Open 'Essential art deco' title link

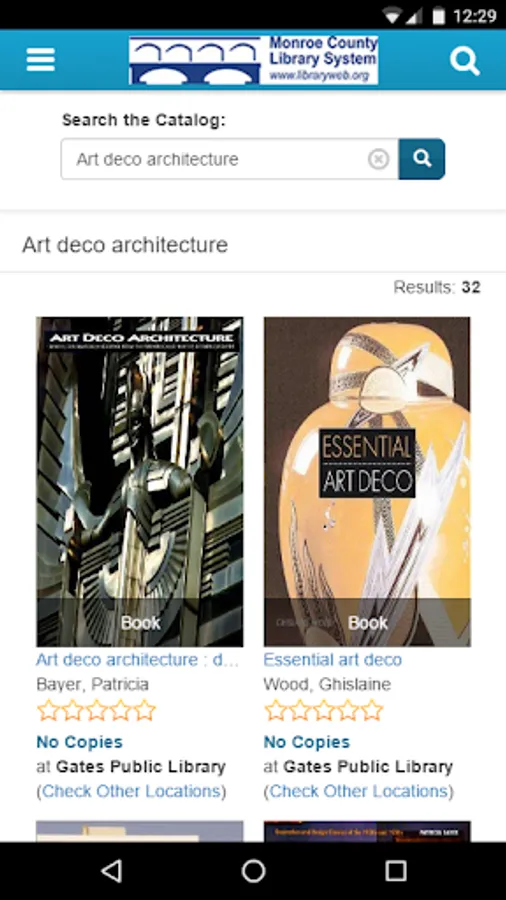coord(333,660)
